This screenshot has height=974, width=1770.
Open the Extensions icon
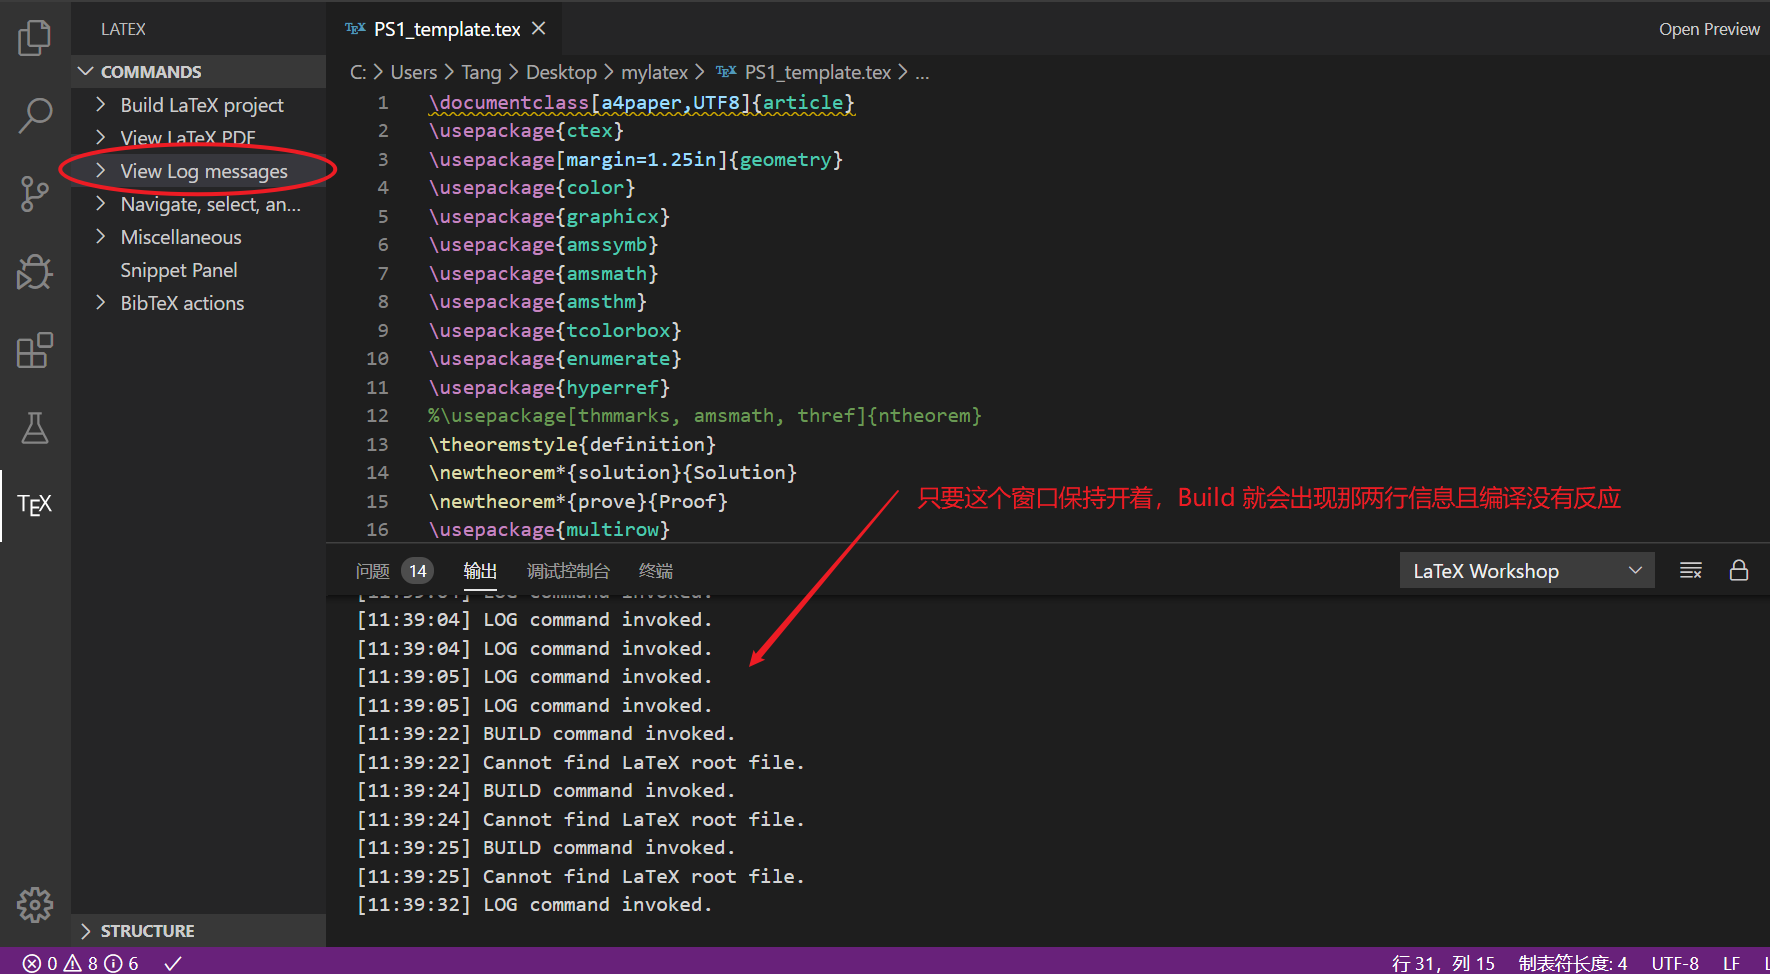pyautogui.click(x=35, y=349)
